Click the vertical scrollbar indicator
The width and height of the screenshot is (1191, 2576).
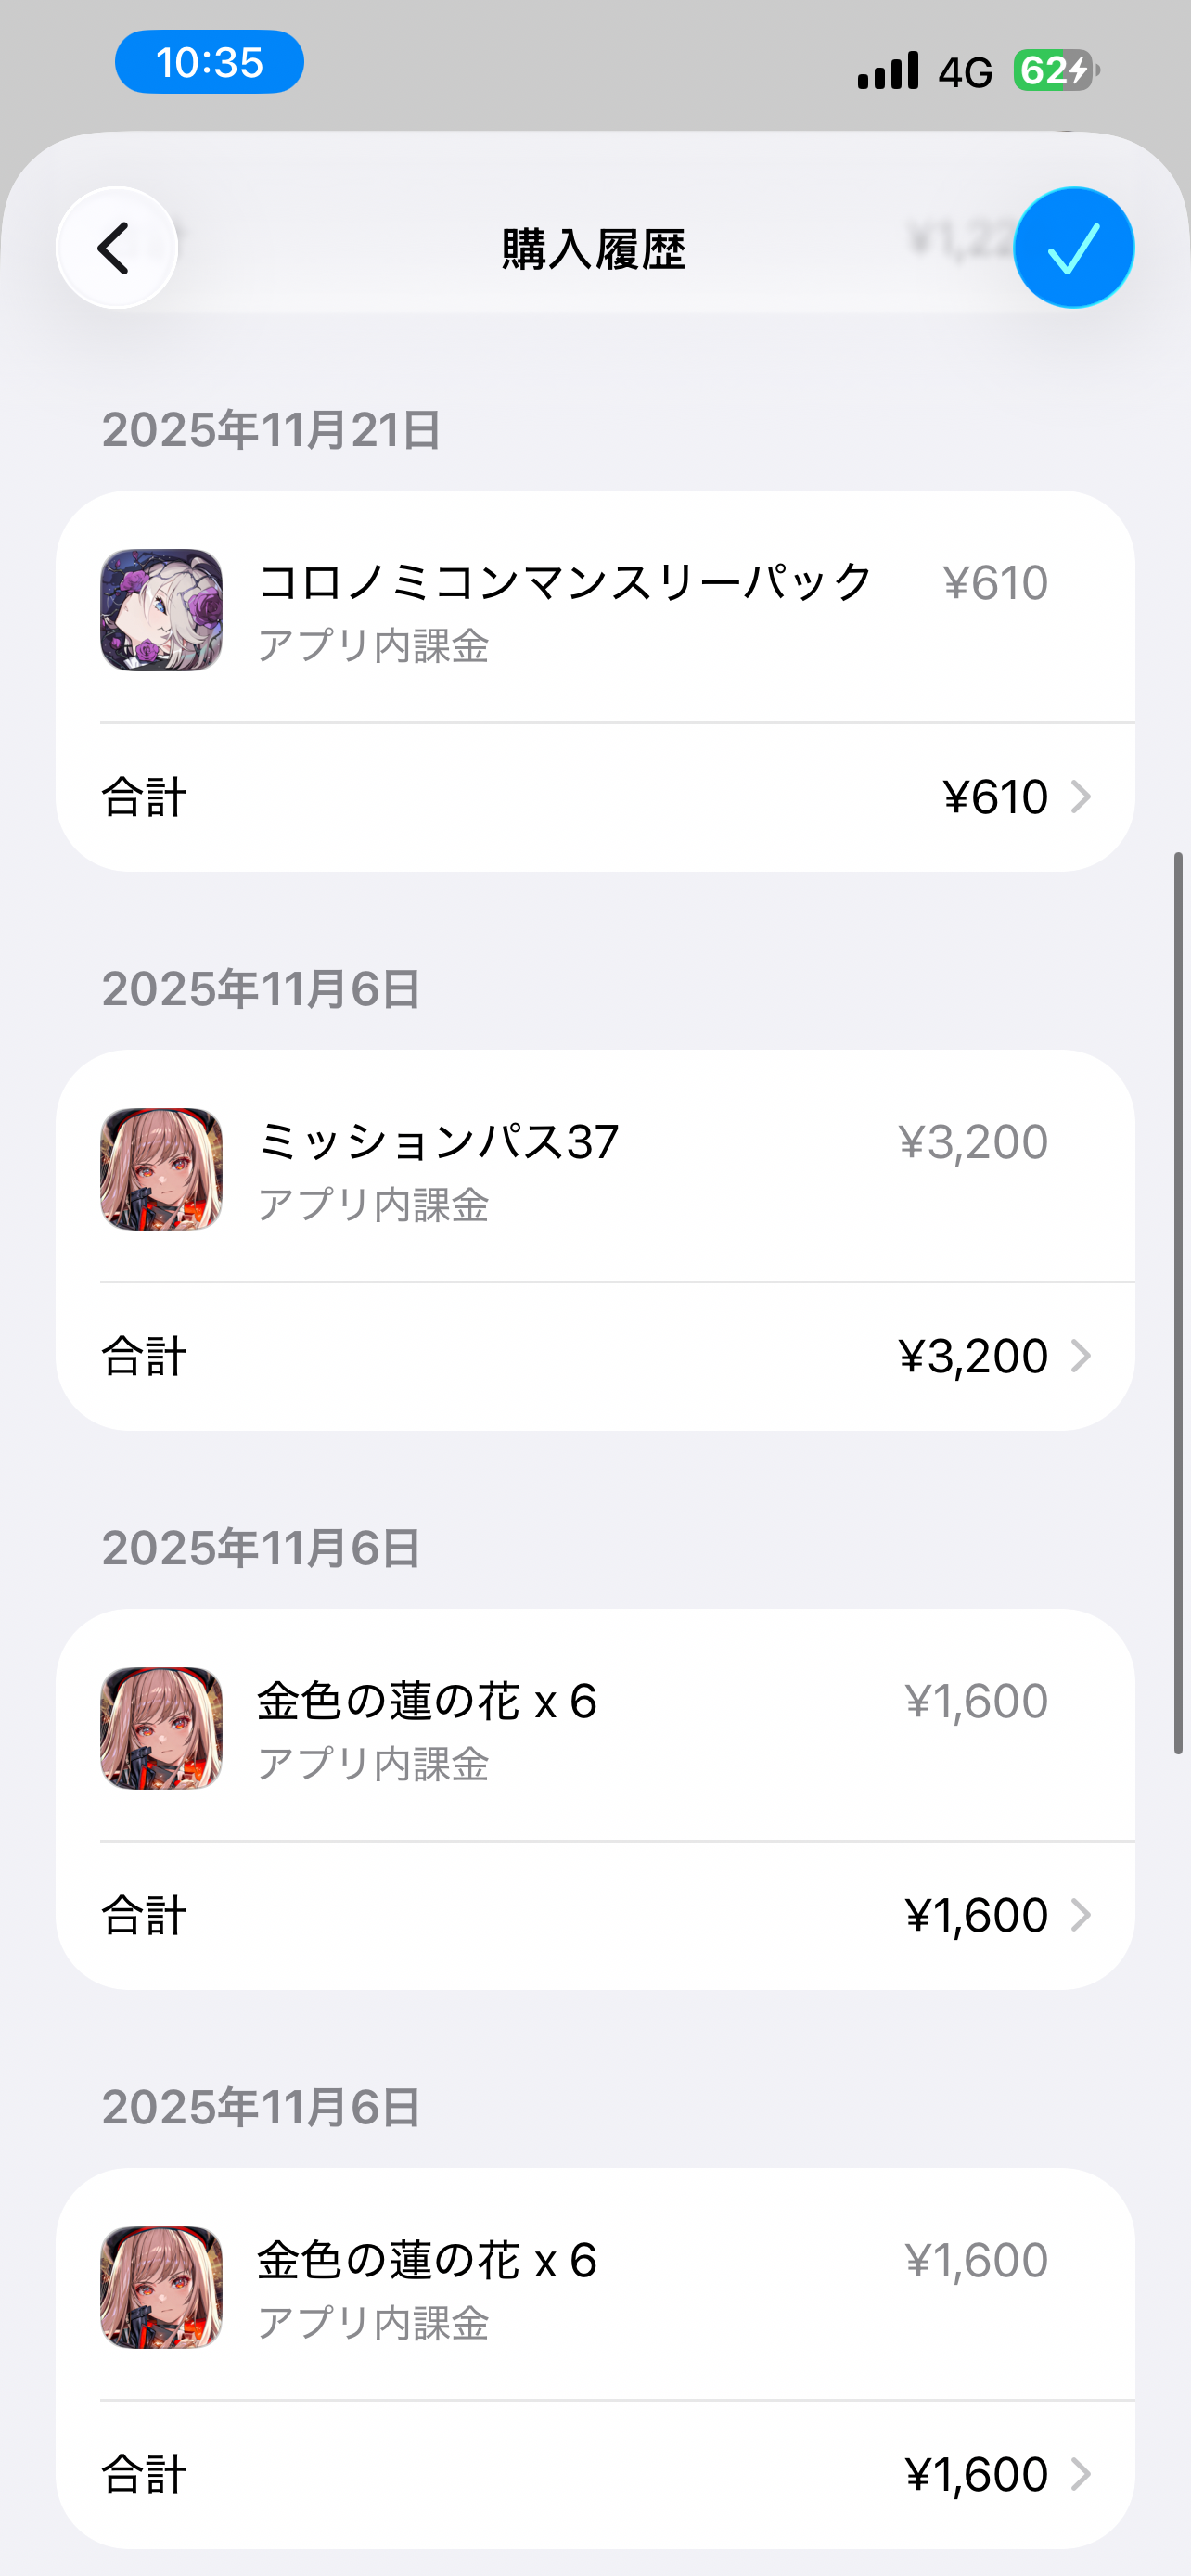click(x=1178, y=1302)
